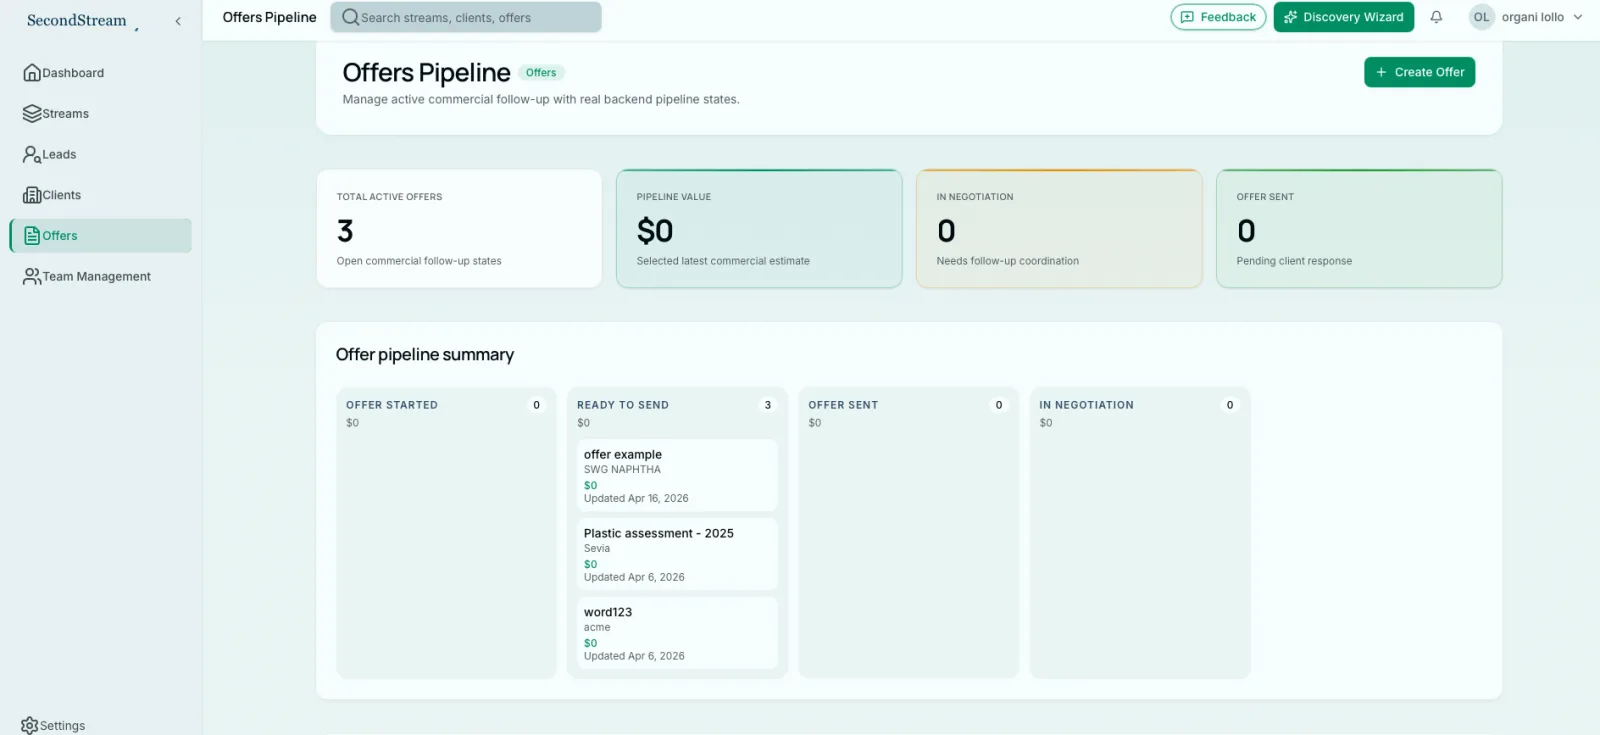Open the 'offer example' card
The image size is (1600, 735).
tap(677, 475)
